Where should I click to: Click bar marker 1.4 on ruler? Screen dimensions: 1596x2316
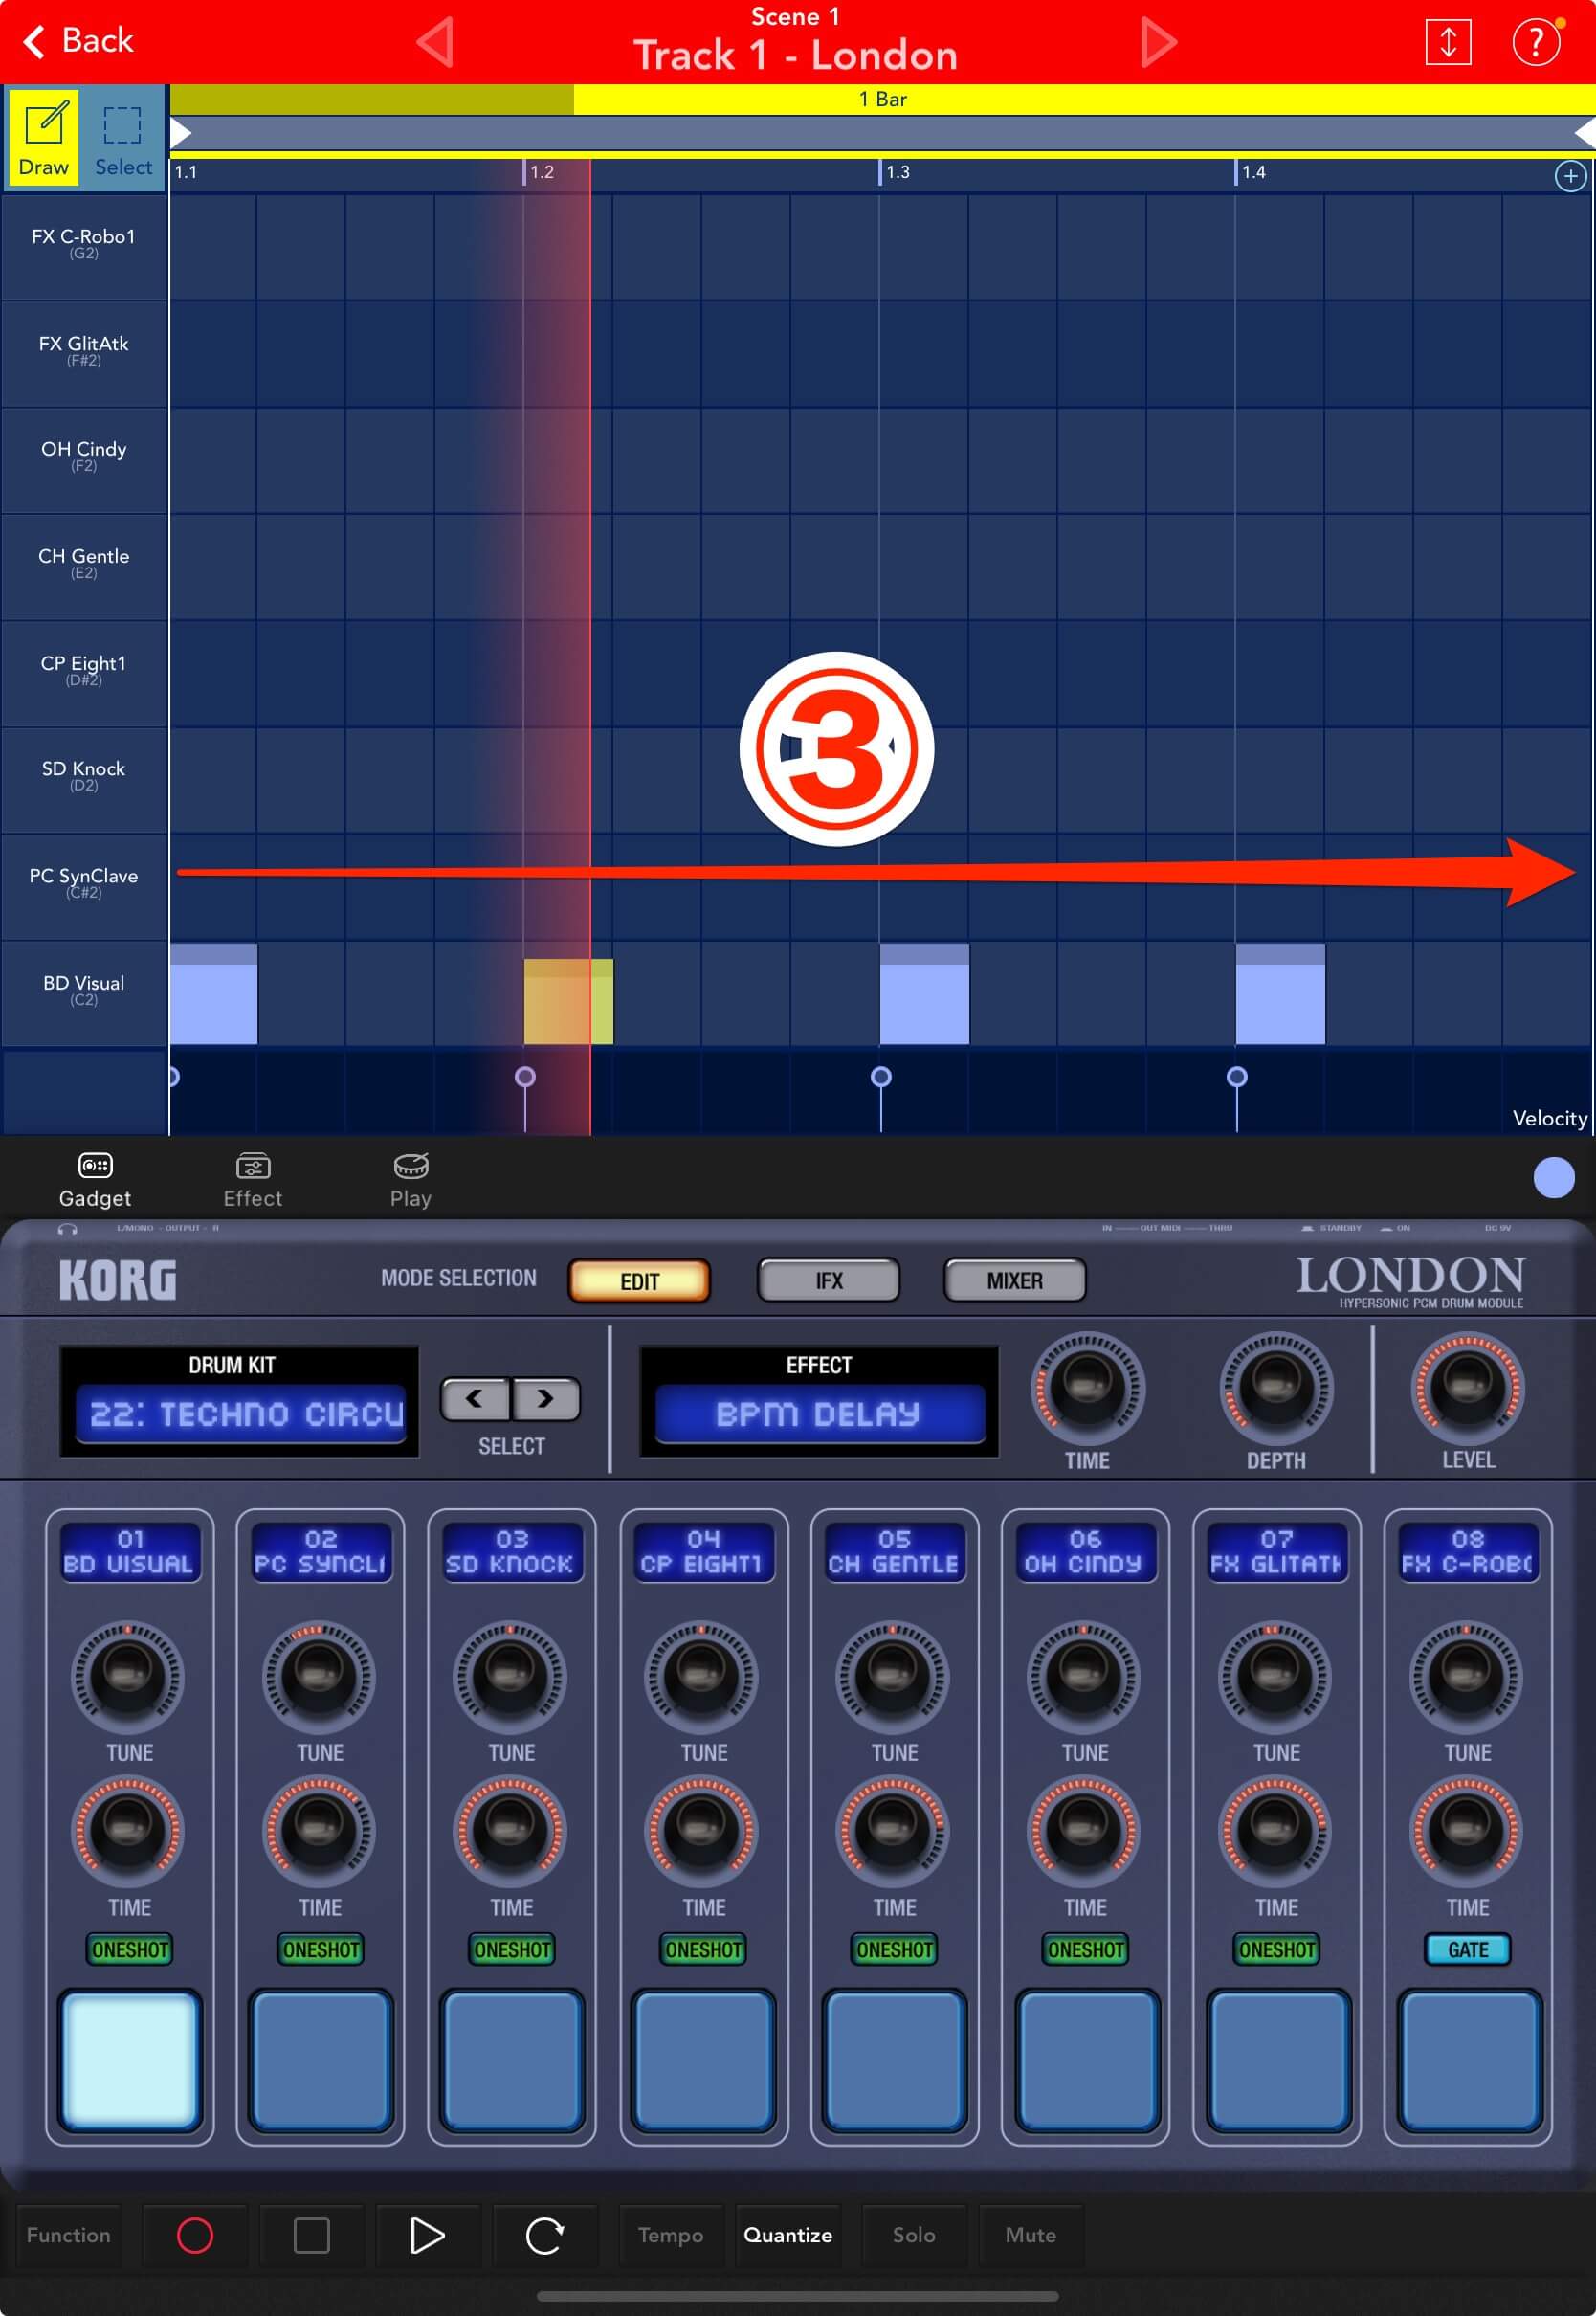tap(1252, 172)
